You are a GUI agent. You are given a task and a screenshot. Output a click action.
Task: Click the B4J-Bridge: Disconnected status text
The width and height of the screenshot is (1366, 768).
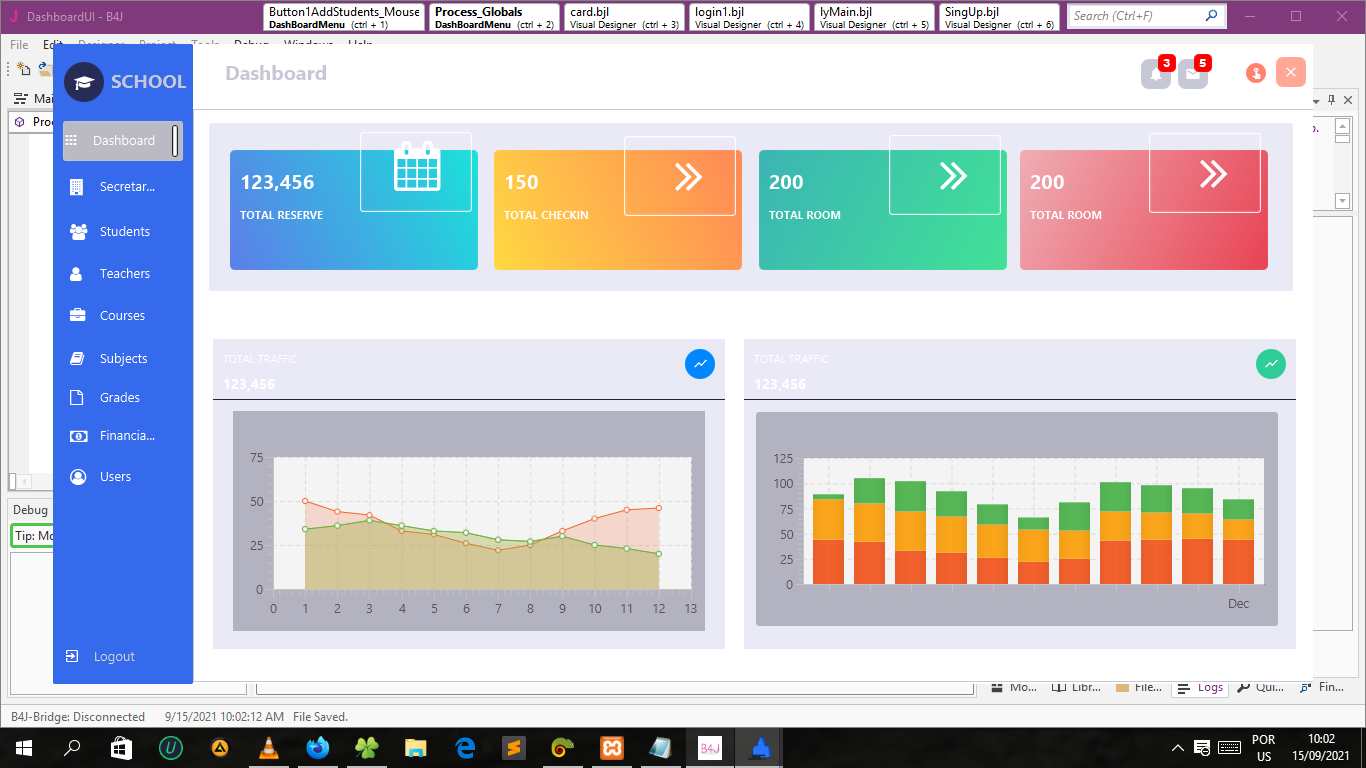point(78,717)
